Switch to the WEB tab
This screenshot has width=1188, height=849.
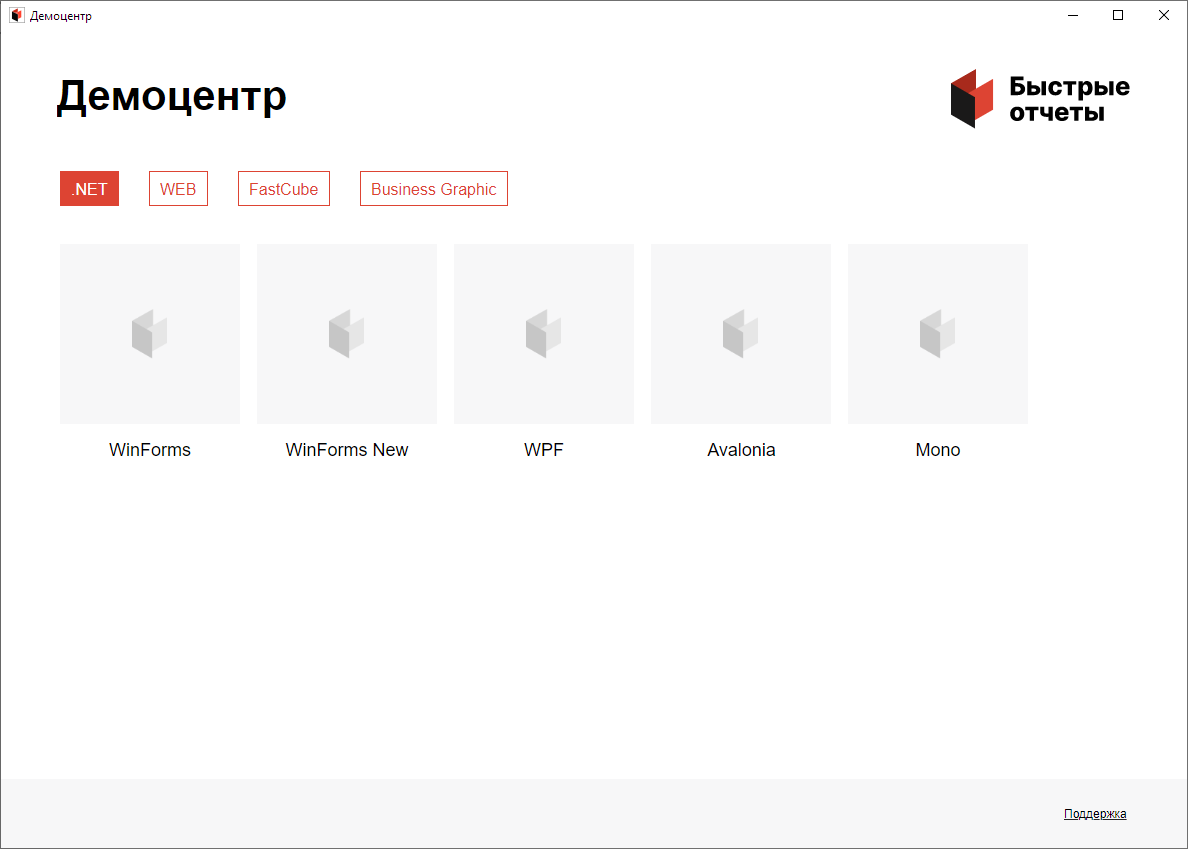coord(178,189)
